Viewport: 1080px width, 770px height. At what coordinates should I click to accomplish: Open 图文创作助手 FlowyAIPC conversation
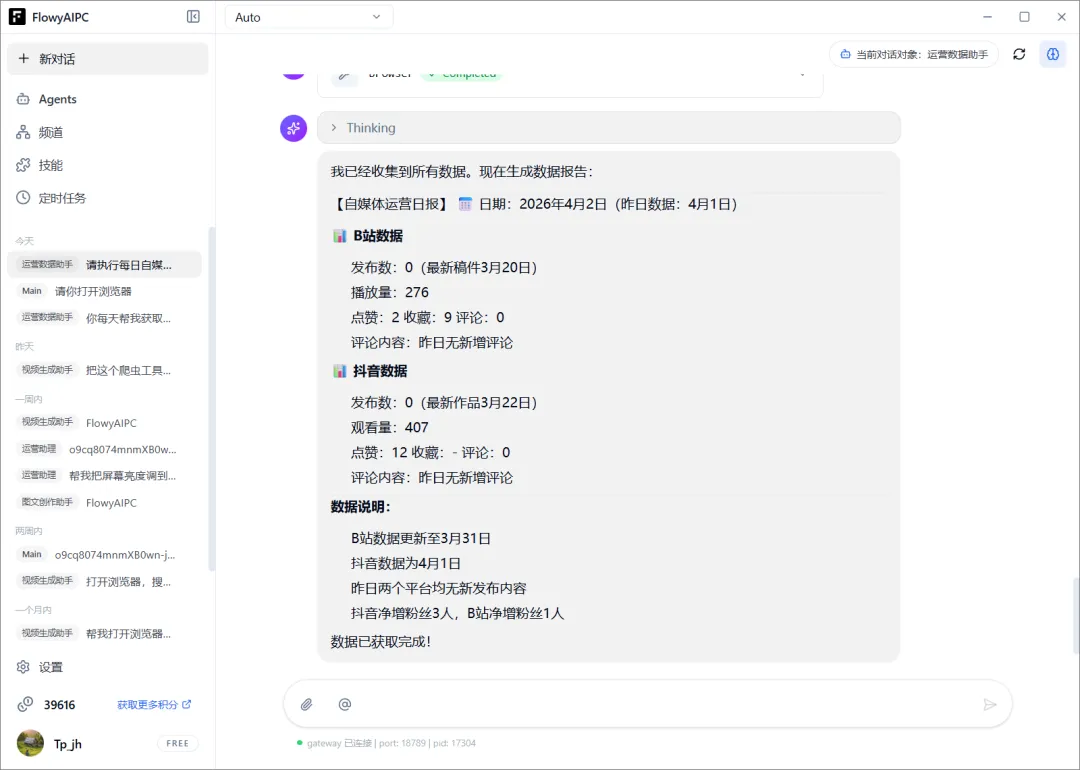pos(104,503)
